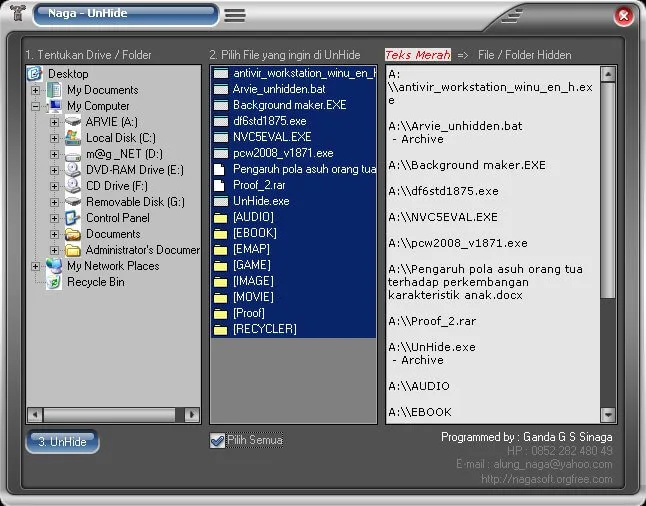Screen dimensions: 646x506
Task: Close the Naga UnHide window
Action: click(624, 16)
